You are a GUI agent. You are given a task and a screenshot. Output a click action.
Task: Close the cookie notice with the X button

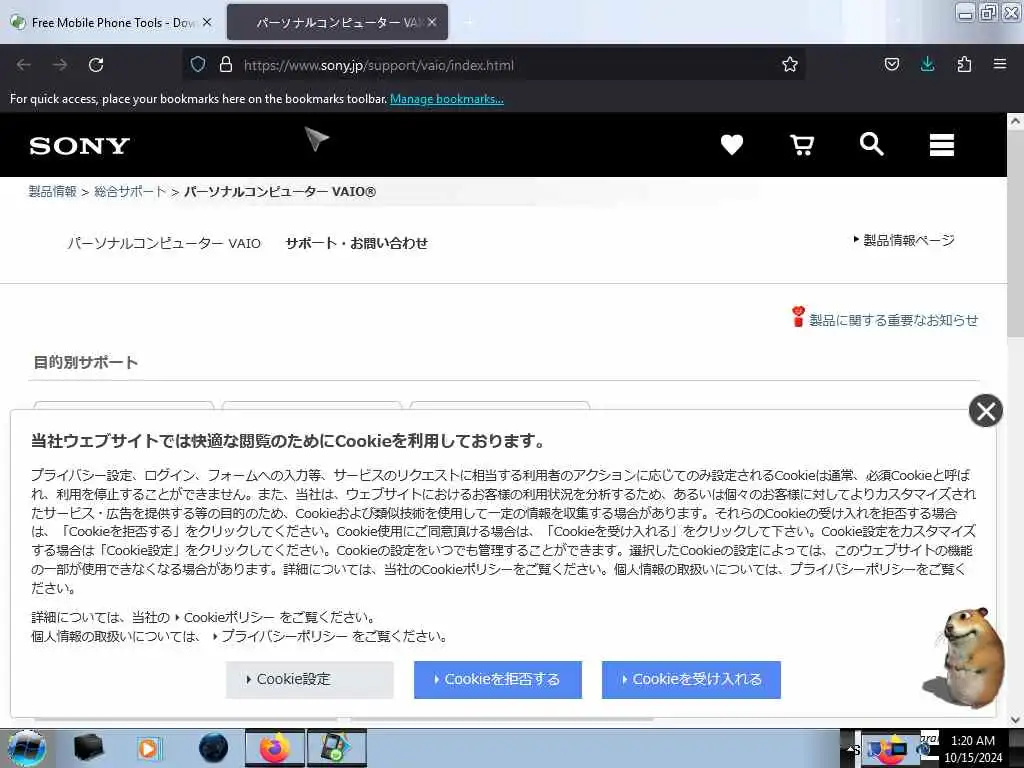click(x=985, y=411)
